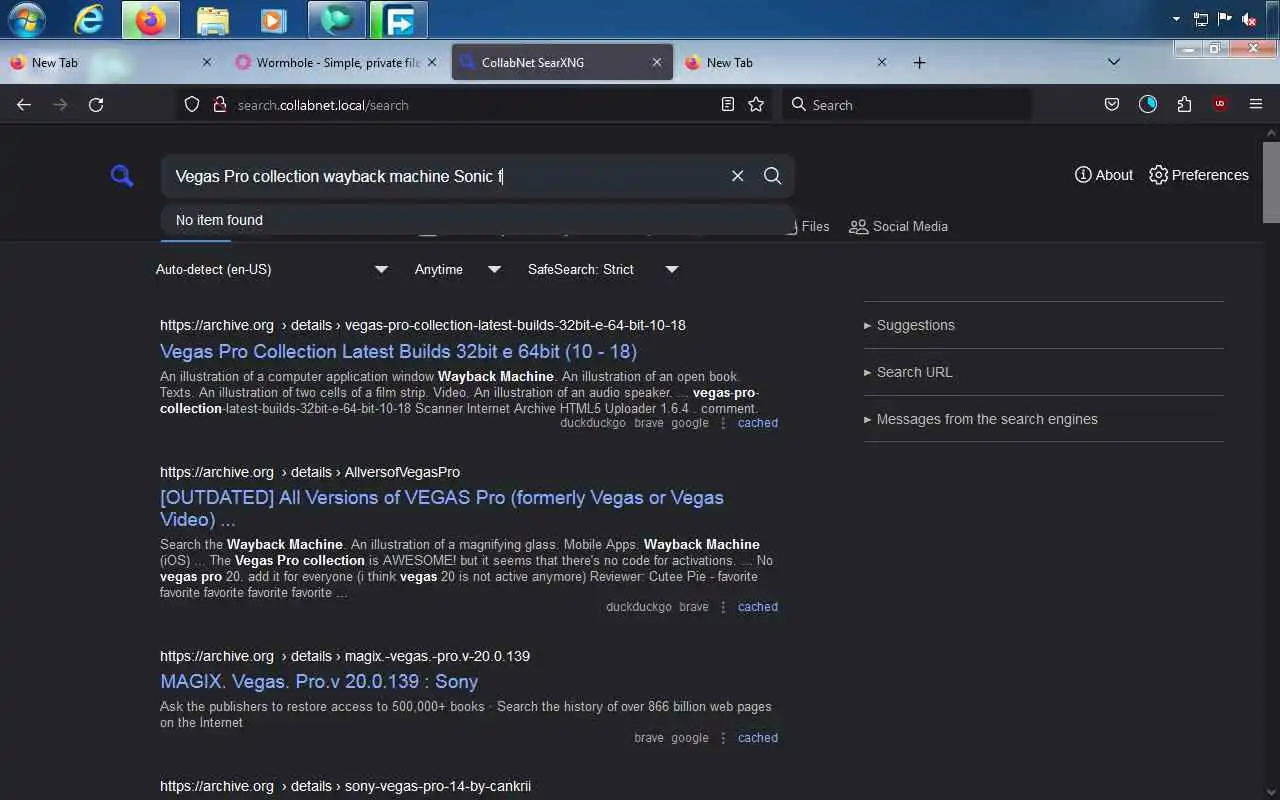Open cached link for the MAGIX result
1280x800 pixels.
758,738
